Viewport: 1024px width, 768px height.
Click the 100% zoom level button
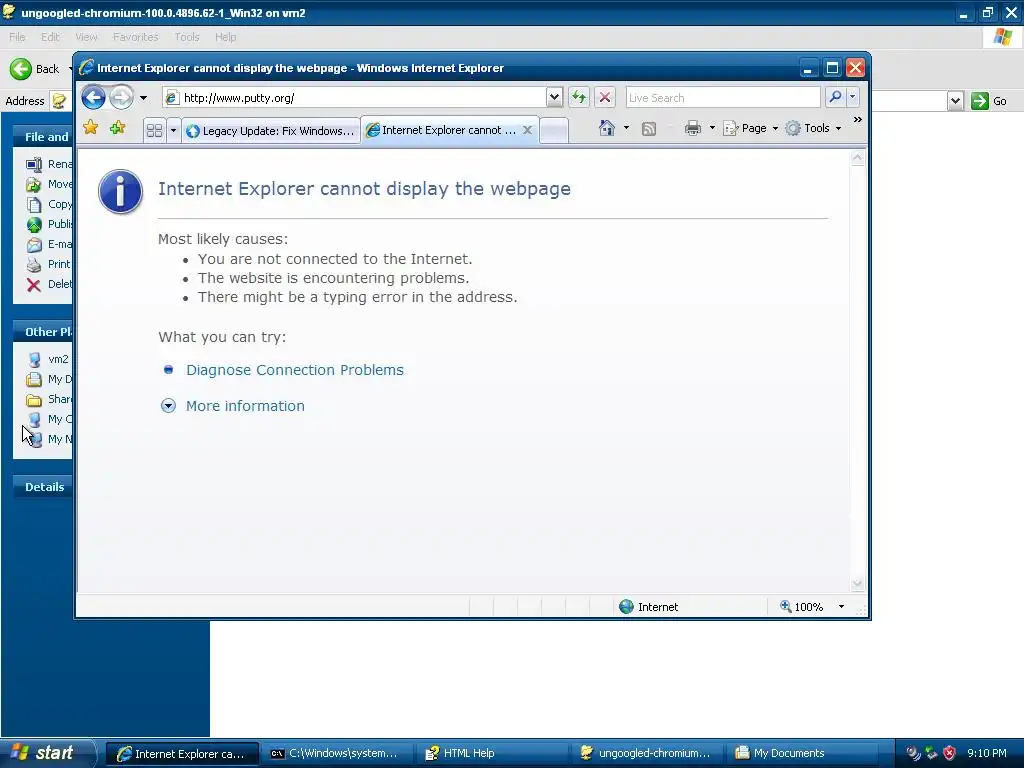pos(801,607)
